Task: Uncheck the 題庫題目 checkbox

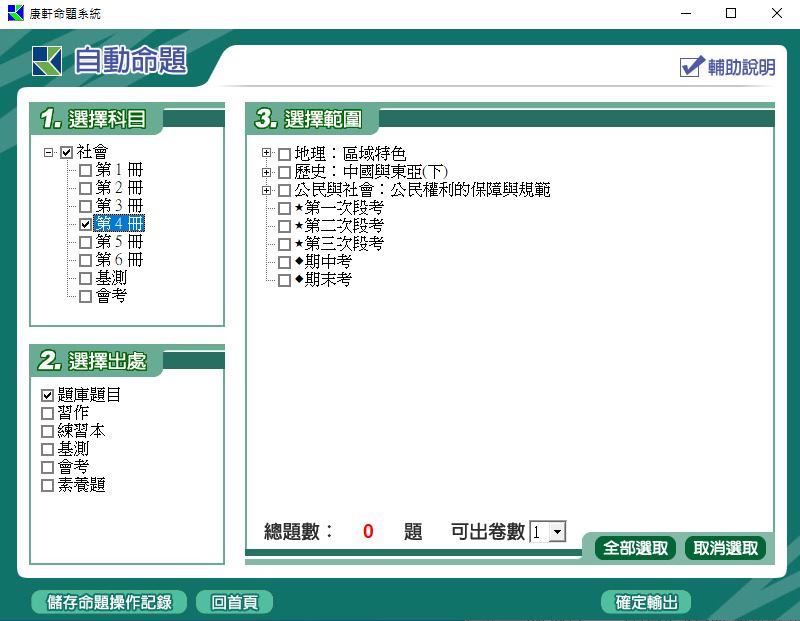Action: (x=47, y=395)
